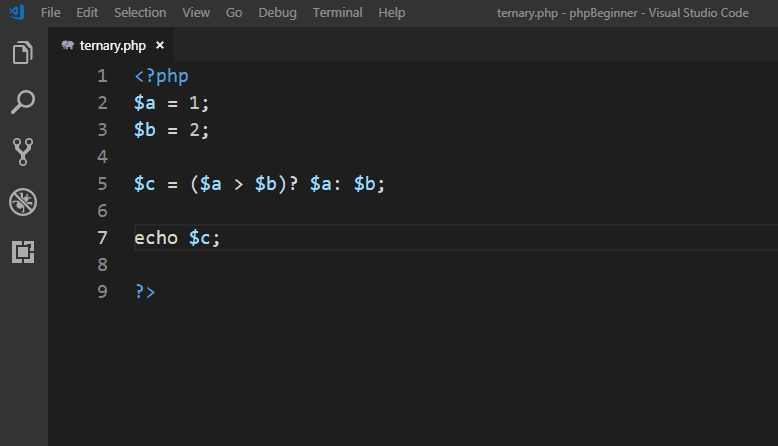
Task: Open the Debug menu
Action: (277, 12)
